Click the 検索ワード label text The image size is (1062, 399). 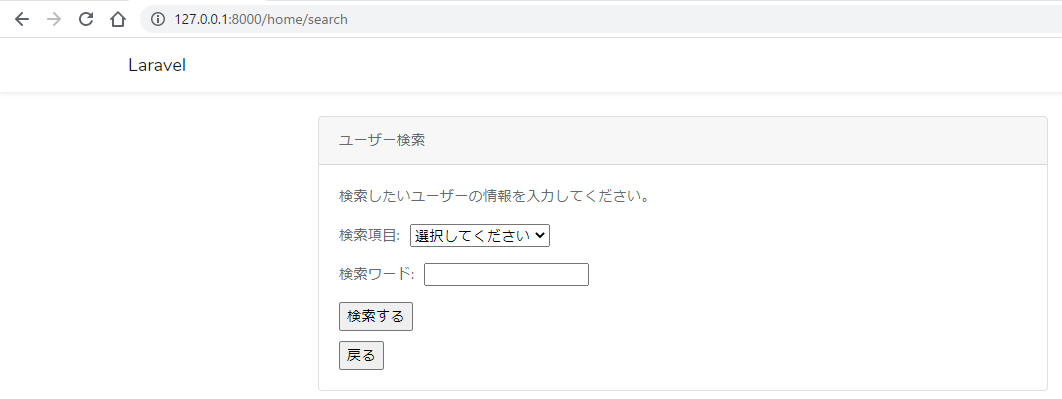click(x=377, y=274)
